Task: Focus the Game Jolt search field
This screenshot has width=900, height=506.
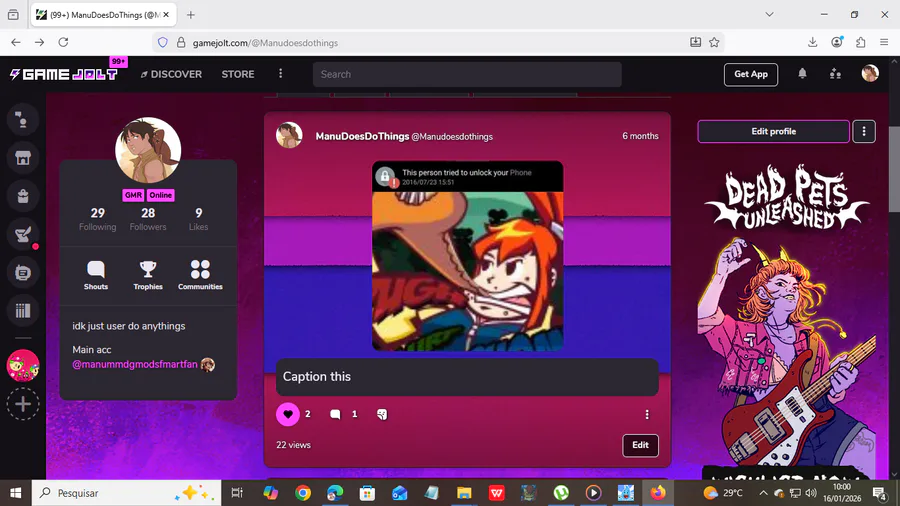Action: (x=467, y=74)
